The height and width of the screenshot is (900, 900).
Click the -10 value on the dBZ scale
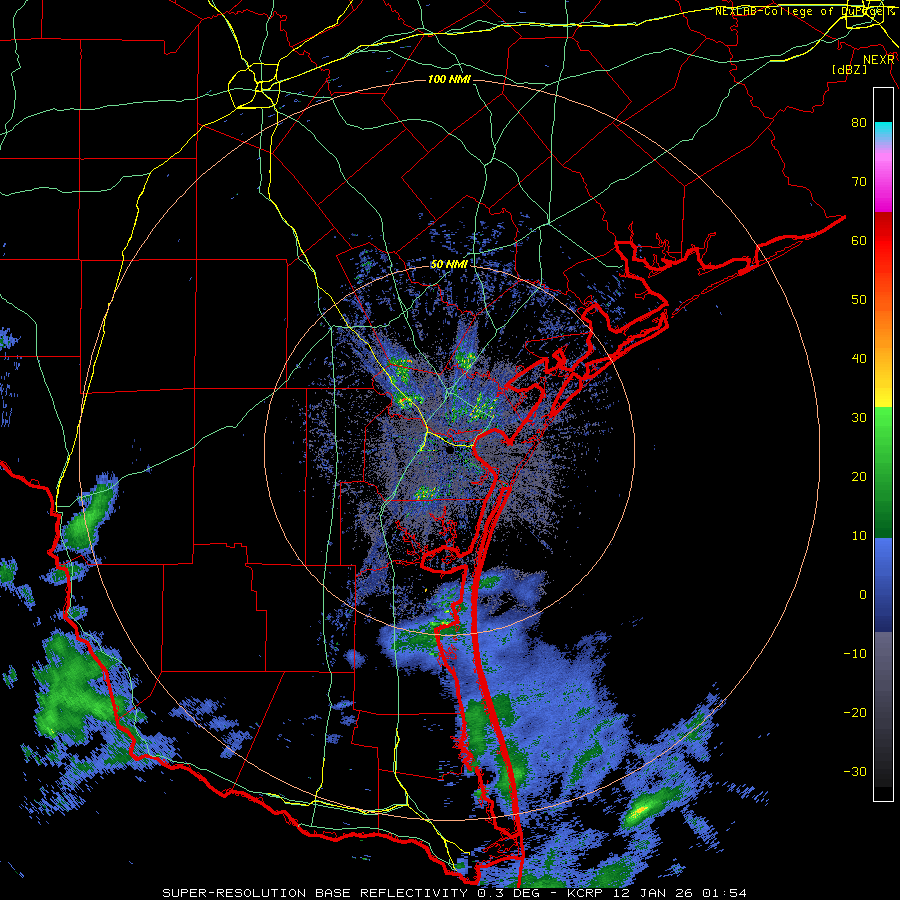pyautogui.click(x=855, y=654)
